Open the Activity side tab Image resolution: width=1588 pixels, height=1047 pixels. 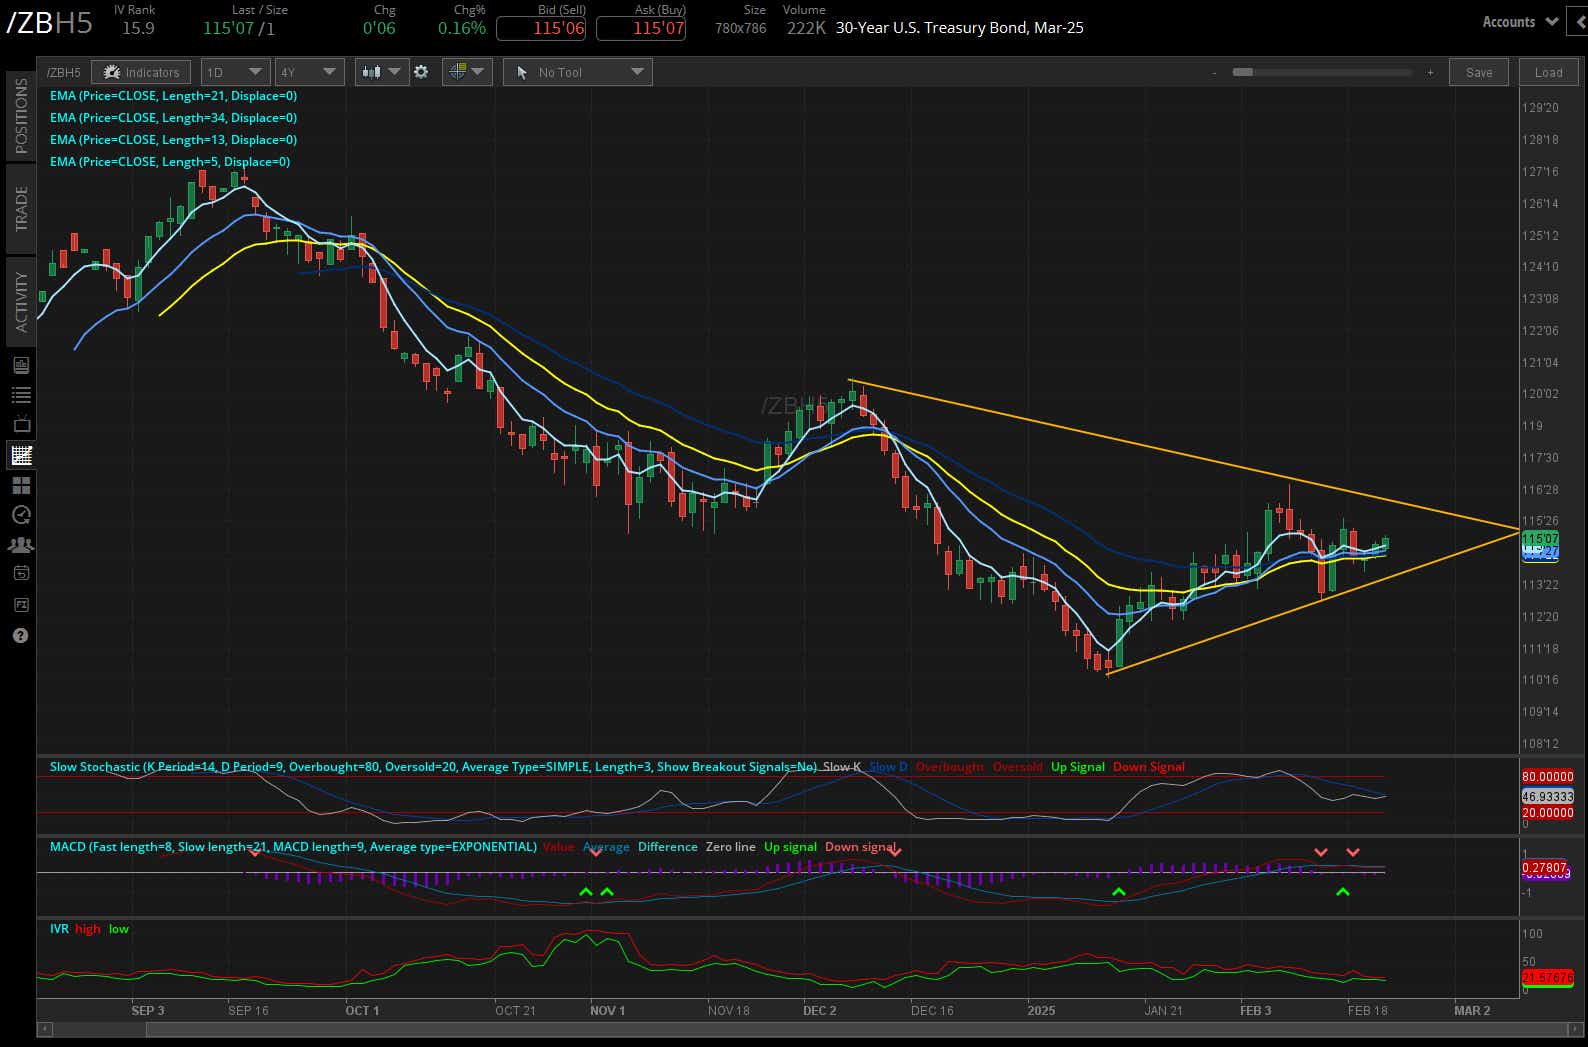point(20,301)
